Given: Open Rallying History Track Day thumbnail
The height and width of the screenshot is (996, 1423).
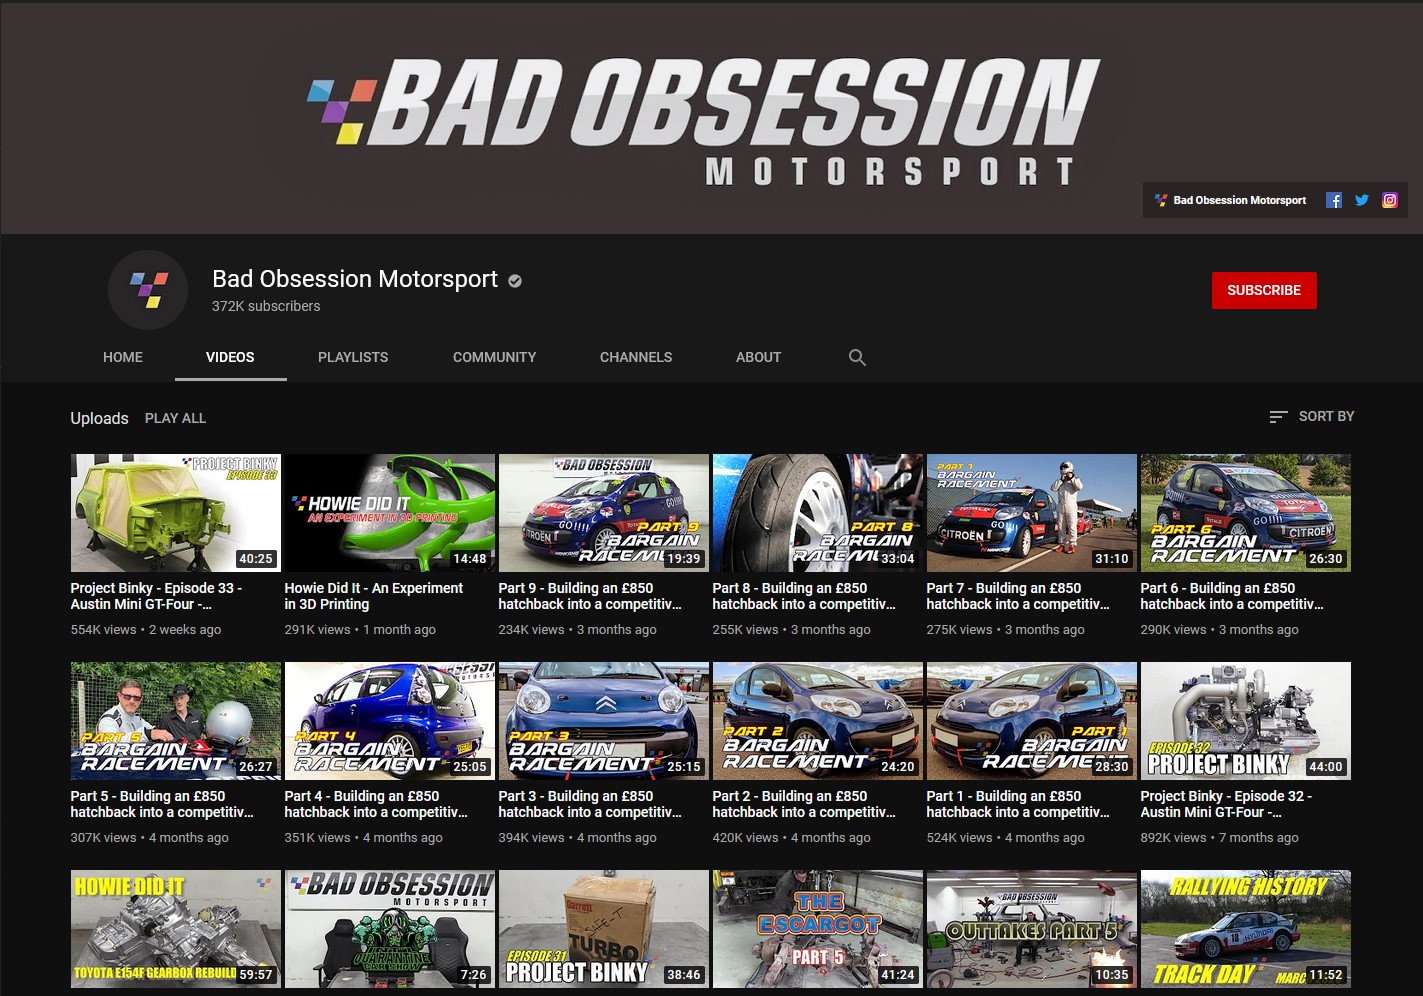Looking at the screenshot, I should click(x=1245, y=929).
